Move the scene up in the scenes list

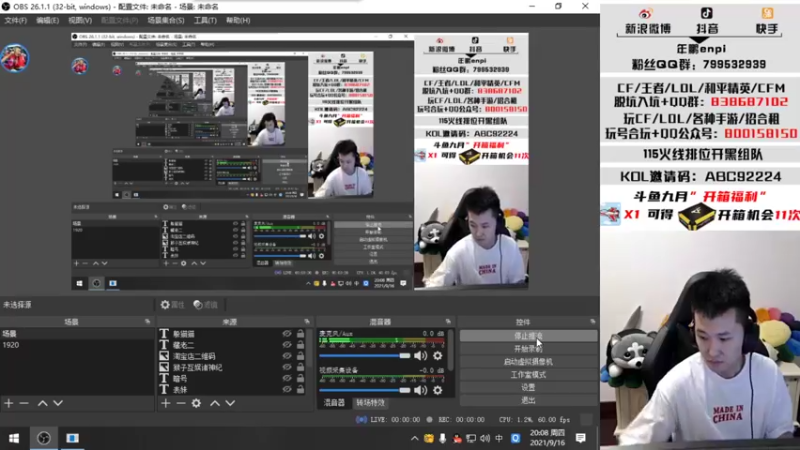click(x=42, y=403)
